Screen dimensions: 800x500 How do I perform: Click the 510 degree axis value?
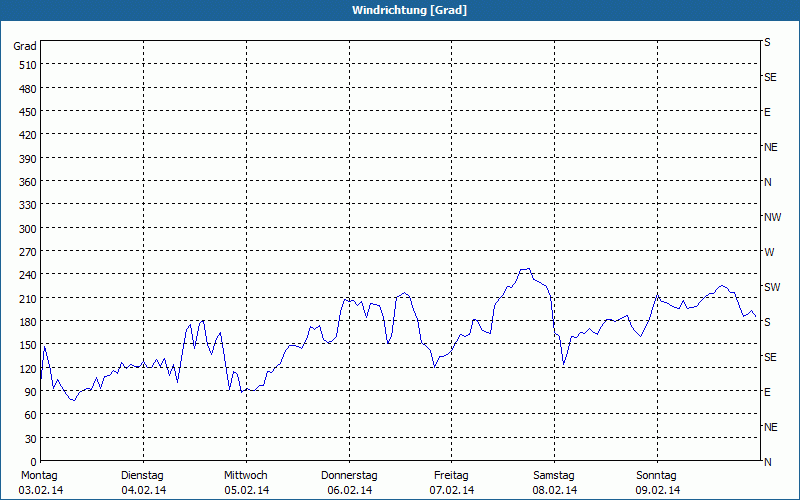(x=27, y=65)
